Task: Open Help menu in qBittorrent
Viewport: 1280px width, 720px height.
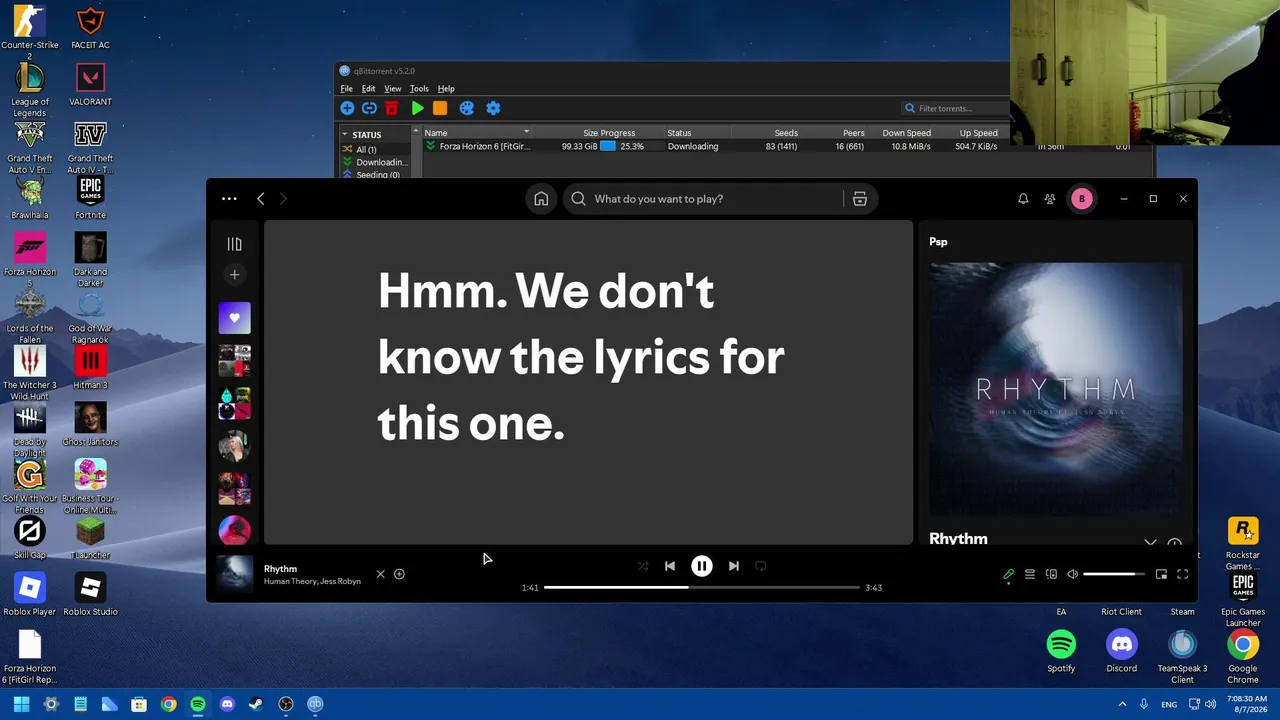Action: point(446,89)
